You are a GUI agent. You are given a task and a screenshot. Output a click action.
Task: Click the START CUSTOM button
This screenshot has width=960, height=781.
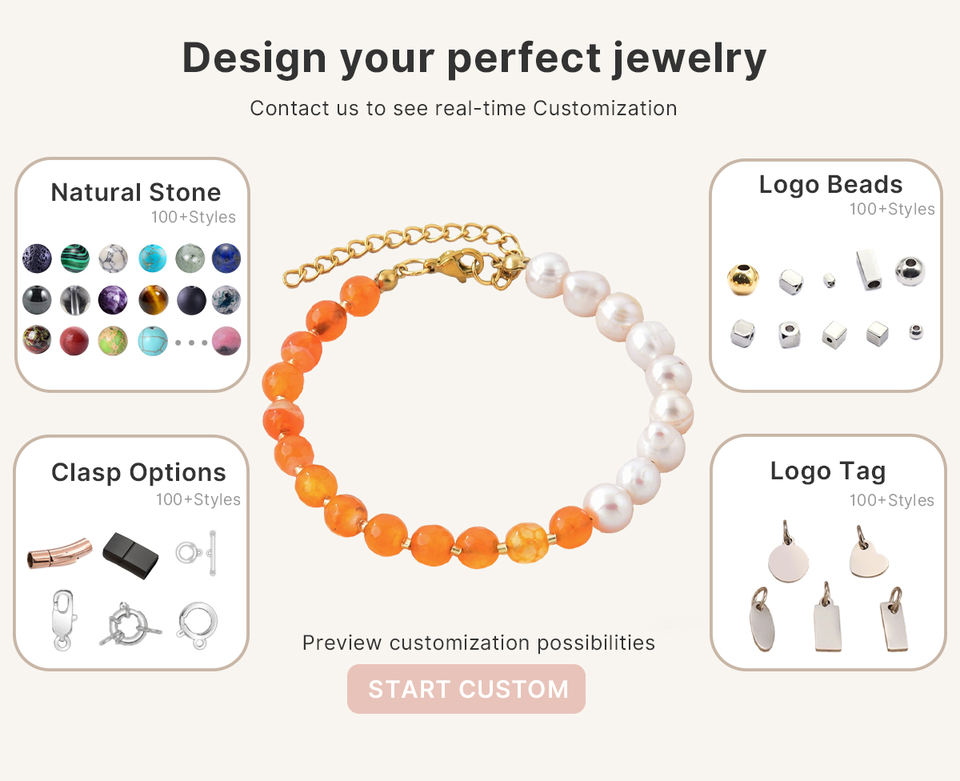(x=466, y=689)
